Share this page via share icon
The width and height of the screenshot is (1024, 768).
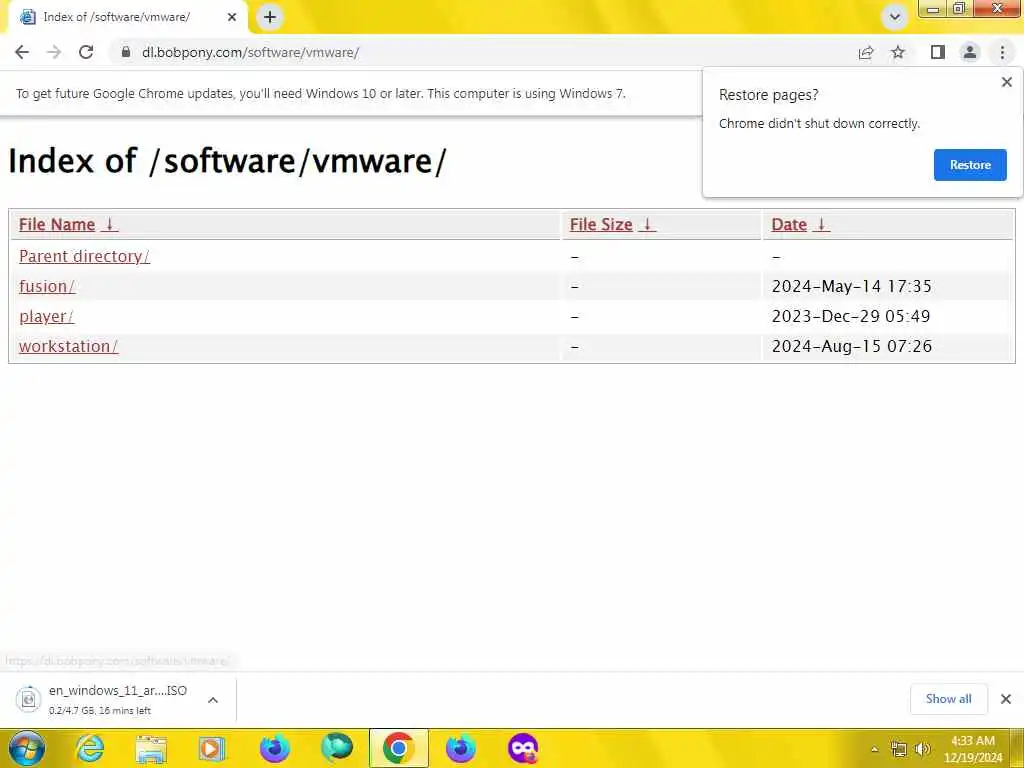pyautogui.click(x=866, y=52)
